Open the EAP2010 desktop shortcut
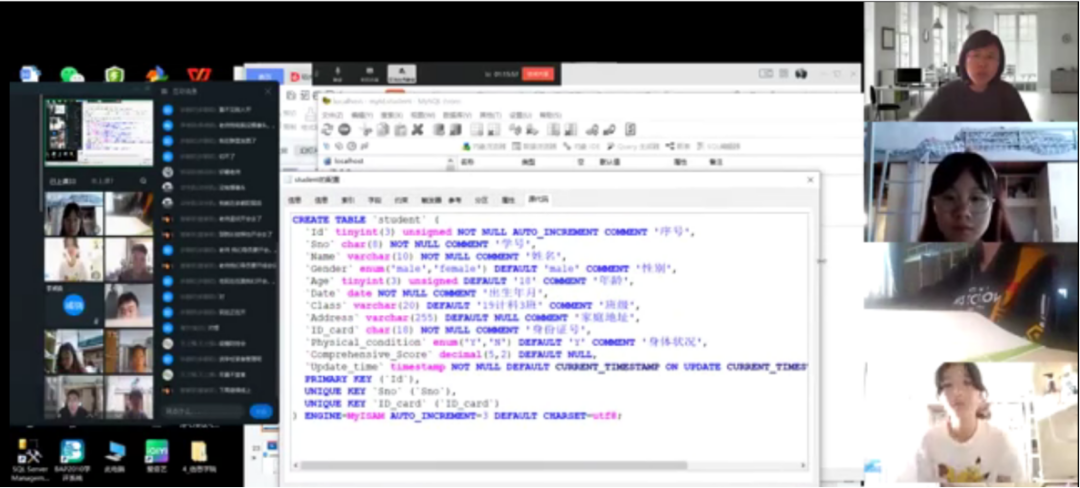Viewport: 1080px width, 488px height. coord(72,459)
